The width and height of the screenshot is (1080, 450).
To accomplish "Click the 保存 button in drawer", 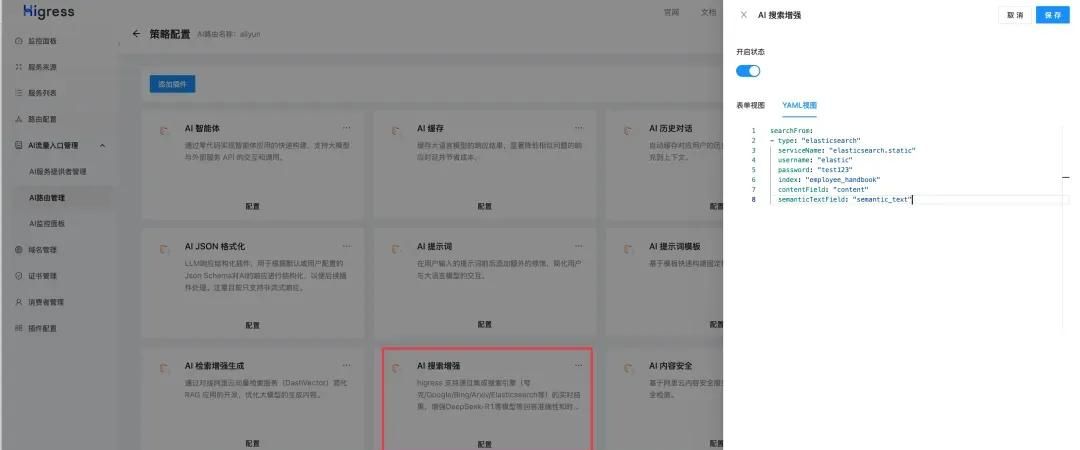I will click(1052, 15).
